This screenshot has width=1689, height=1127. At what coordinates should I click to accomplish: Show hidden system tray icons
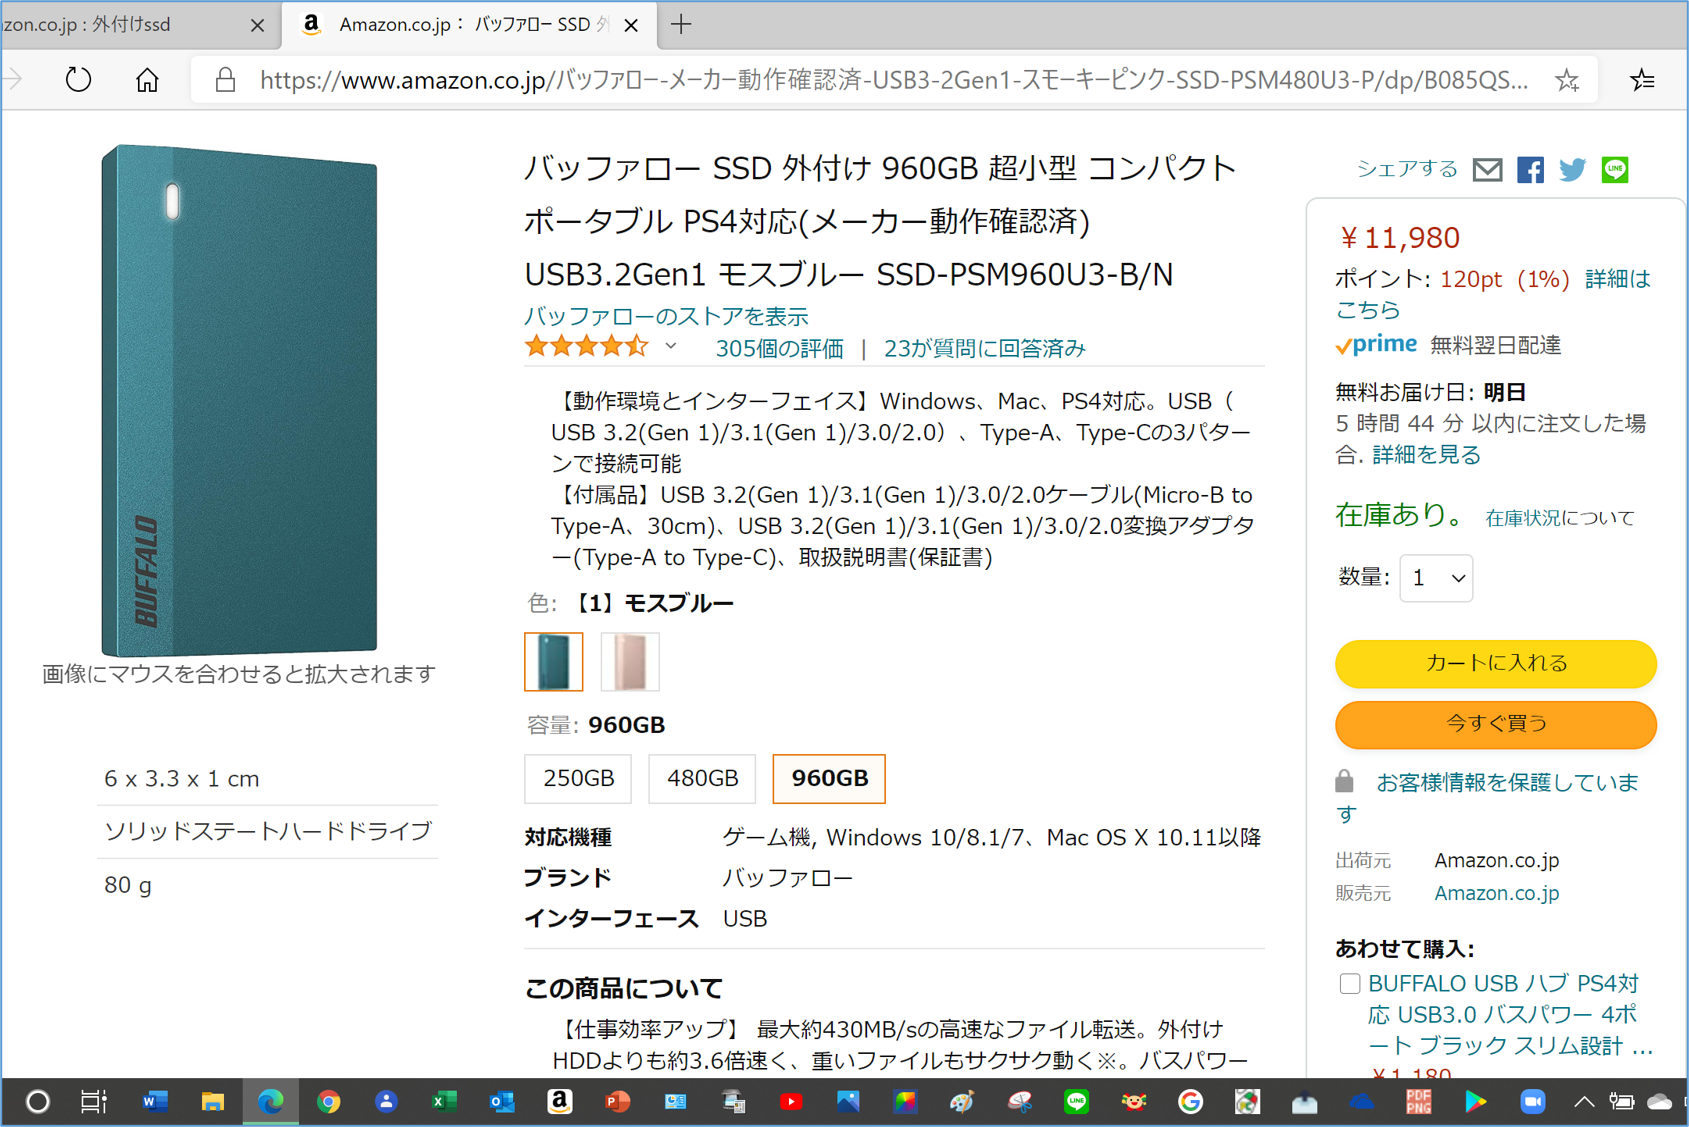point(1584,1102)
